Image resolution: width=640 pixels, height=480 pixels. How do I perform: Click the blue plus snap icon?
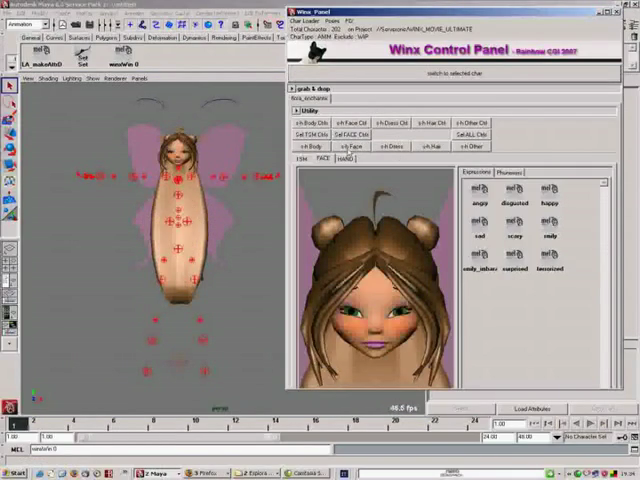click(x=130, y=25)
